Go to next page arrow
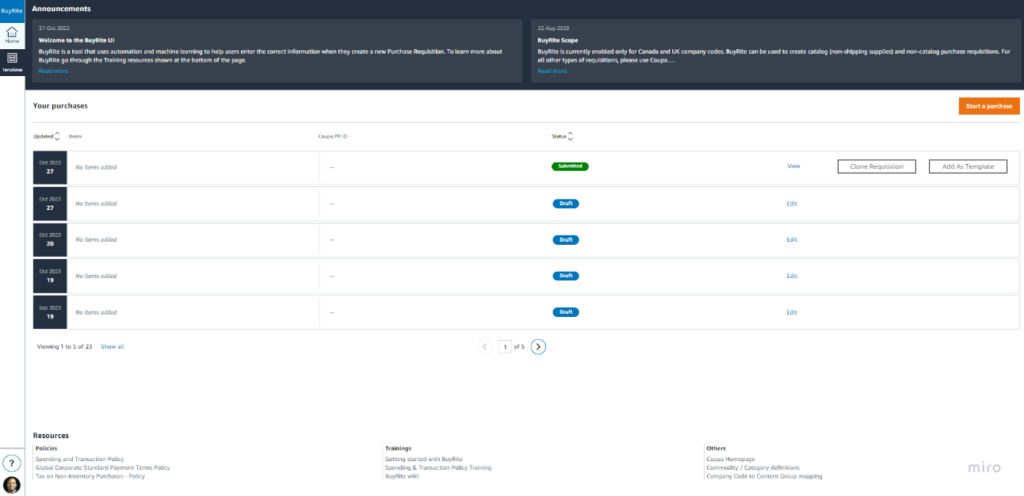This screenshot has height=496, width=1024. [538, 347]
